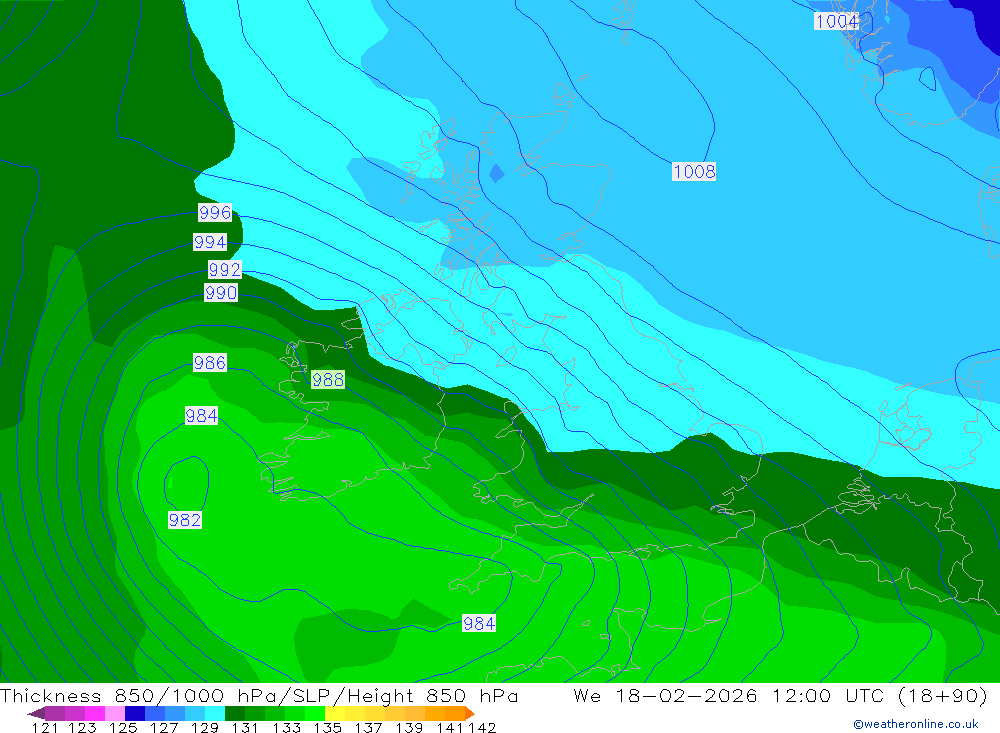
Task: Click the 125 legend value
Action: point(123,728)
